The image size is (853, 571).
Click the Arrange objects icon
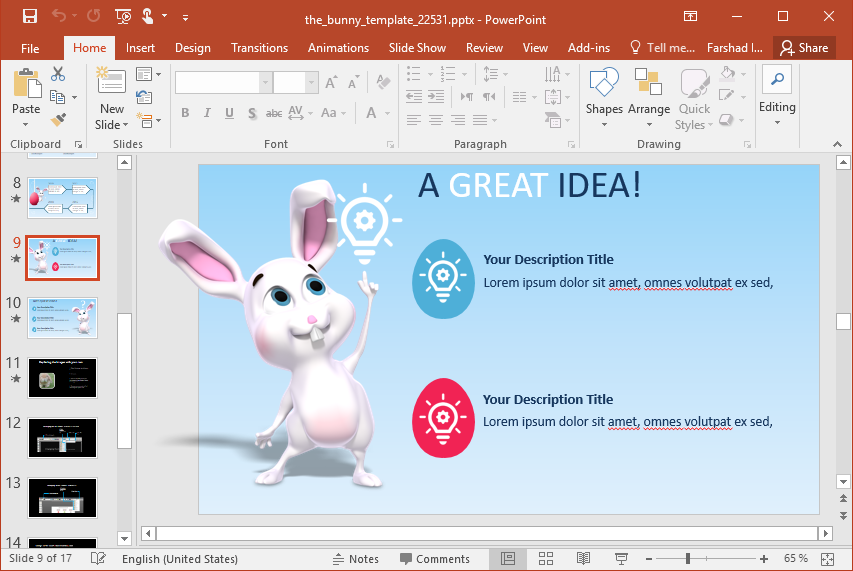click(x=649, y=92)
